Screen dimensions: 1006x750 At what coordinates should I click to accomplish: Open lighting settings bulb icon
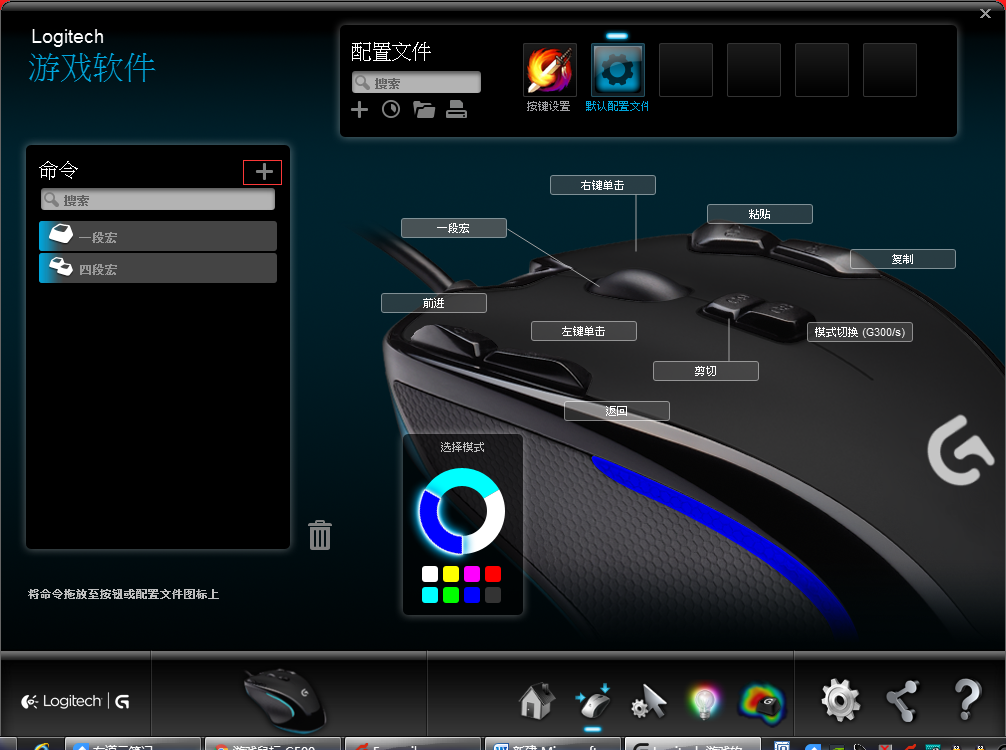[x=704, y=703]
